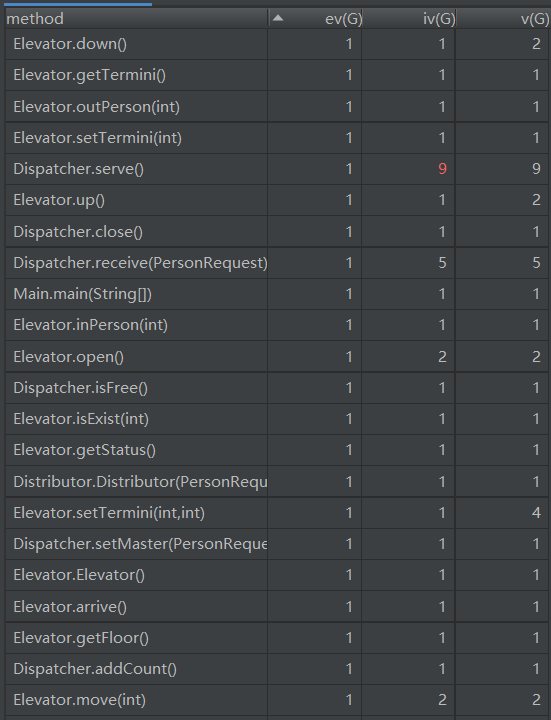Select the Elevator.setTermini(int) row
The height and width of the screenshot is (720, 551).
[278, 138]
